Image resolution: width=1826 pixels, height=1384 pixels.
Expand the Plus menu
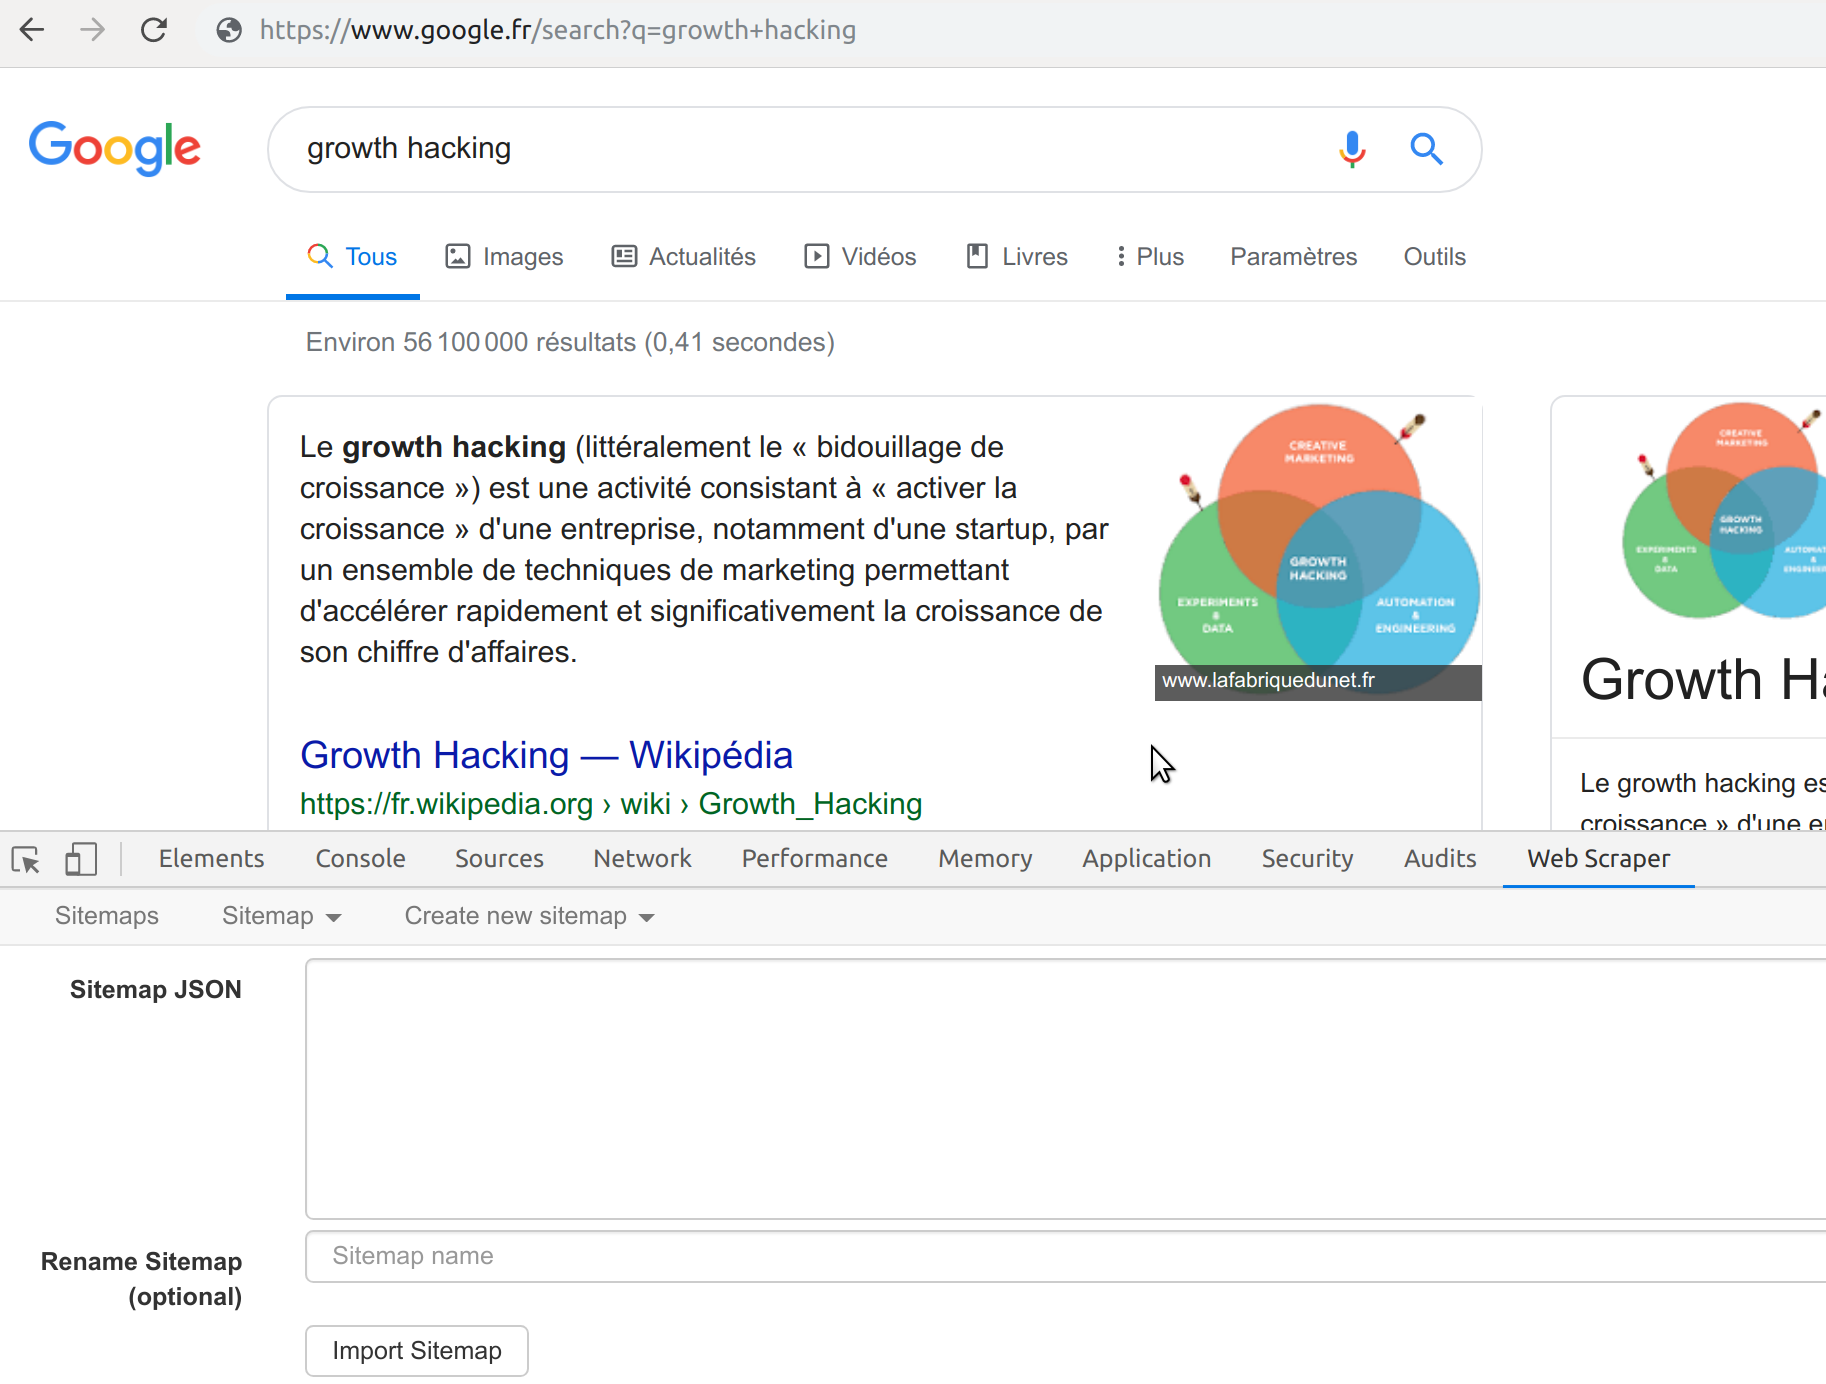click(1150, 257)
